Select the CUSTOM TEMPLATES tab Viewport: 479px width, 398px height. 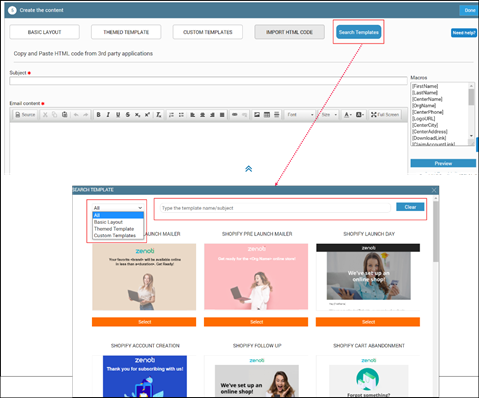208,32
